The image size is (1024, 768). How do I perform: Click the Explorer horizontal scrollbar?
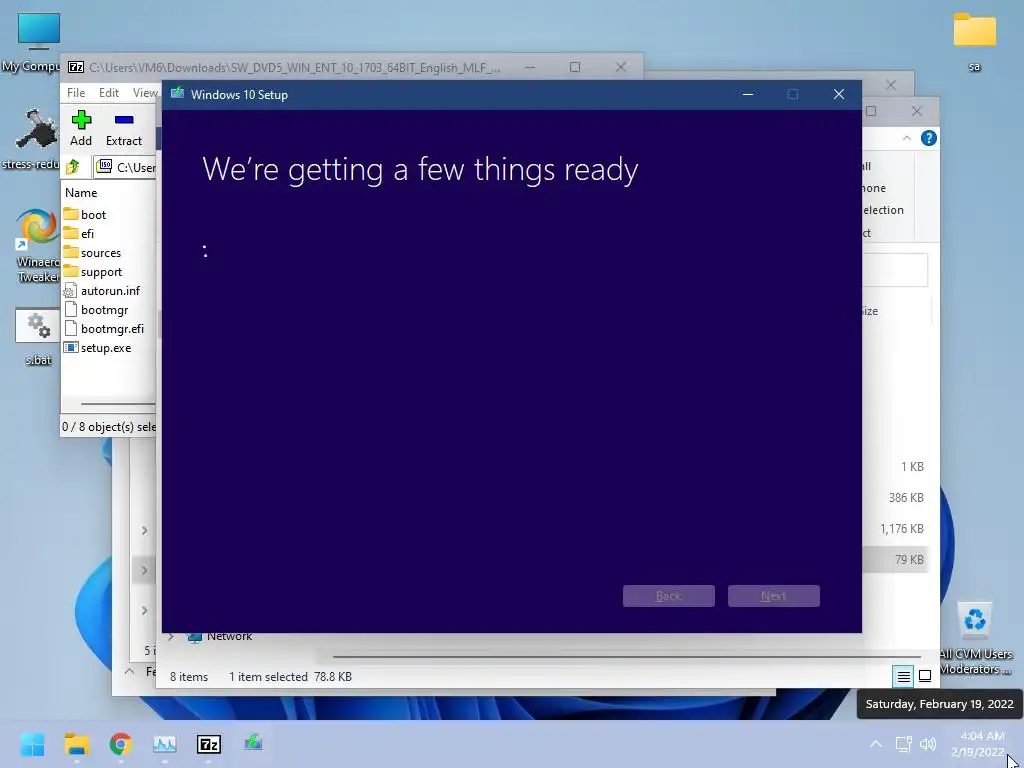(626, 656)
